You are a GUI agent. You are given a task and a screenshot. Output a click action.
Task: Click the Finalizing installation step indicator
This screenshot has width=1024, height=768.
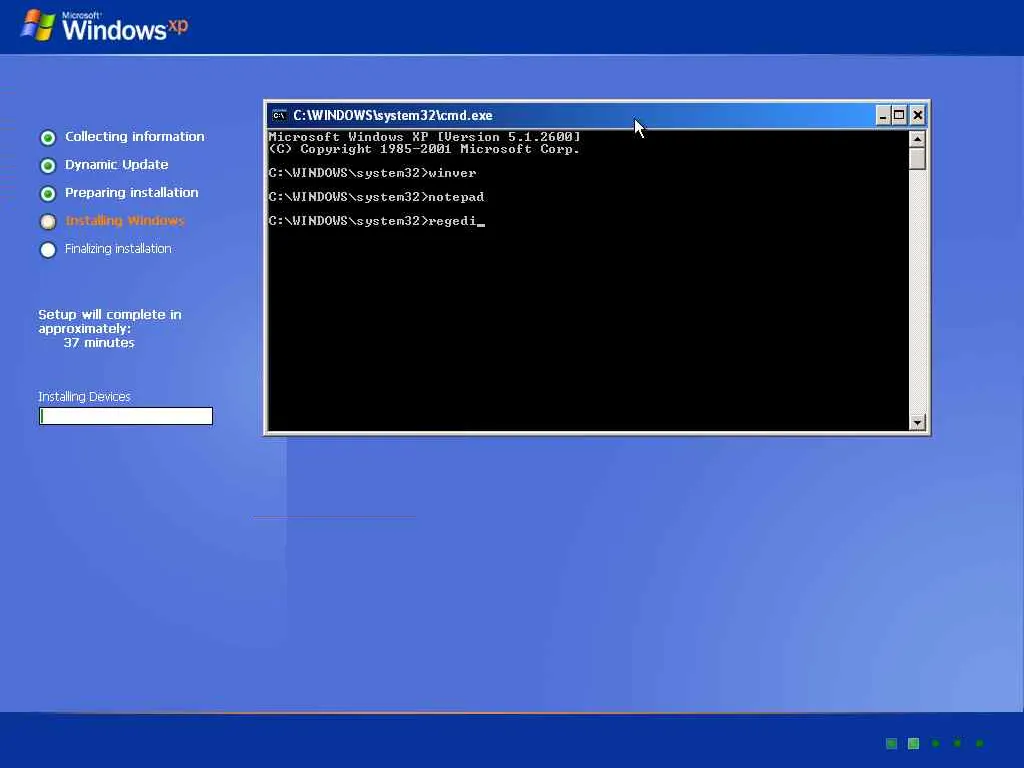(x=48, y=250)
